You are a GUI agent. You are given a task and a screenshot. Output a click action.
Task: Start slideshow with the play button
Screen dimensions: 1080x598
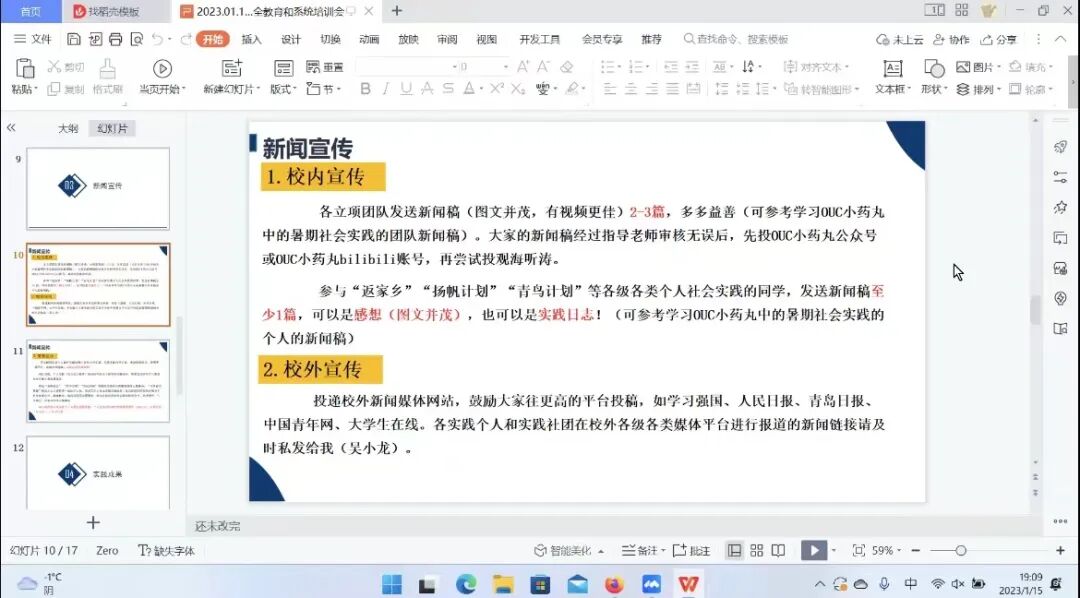coord(813,550)
